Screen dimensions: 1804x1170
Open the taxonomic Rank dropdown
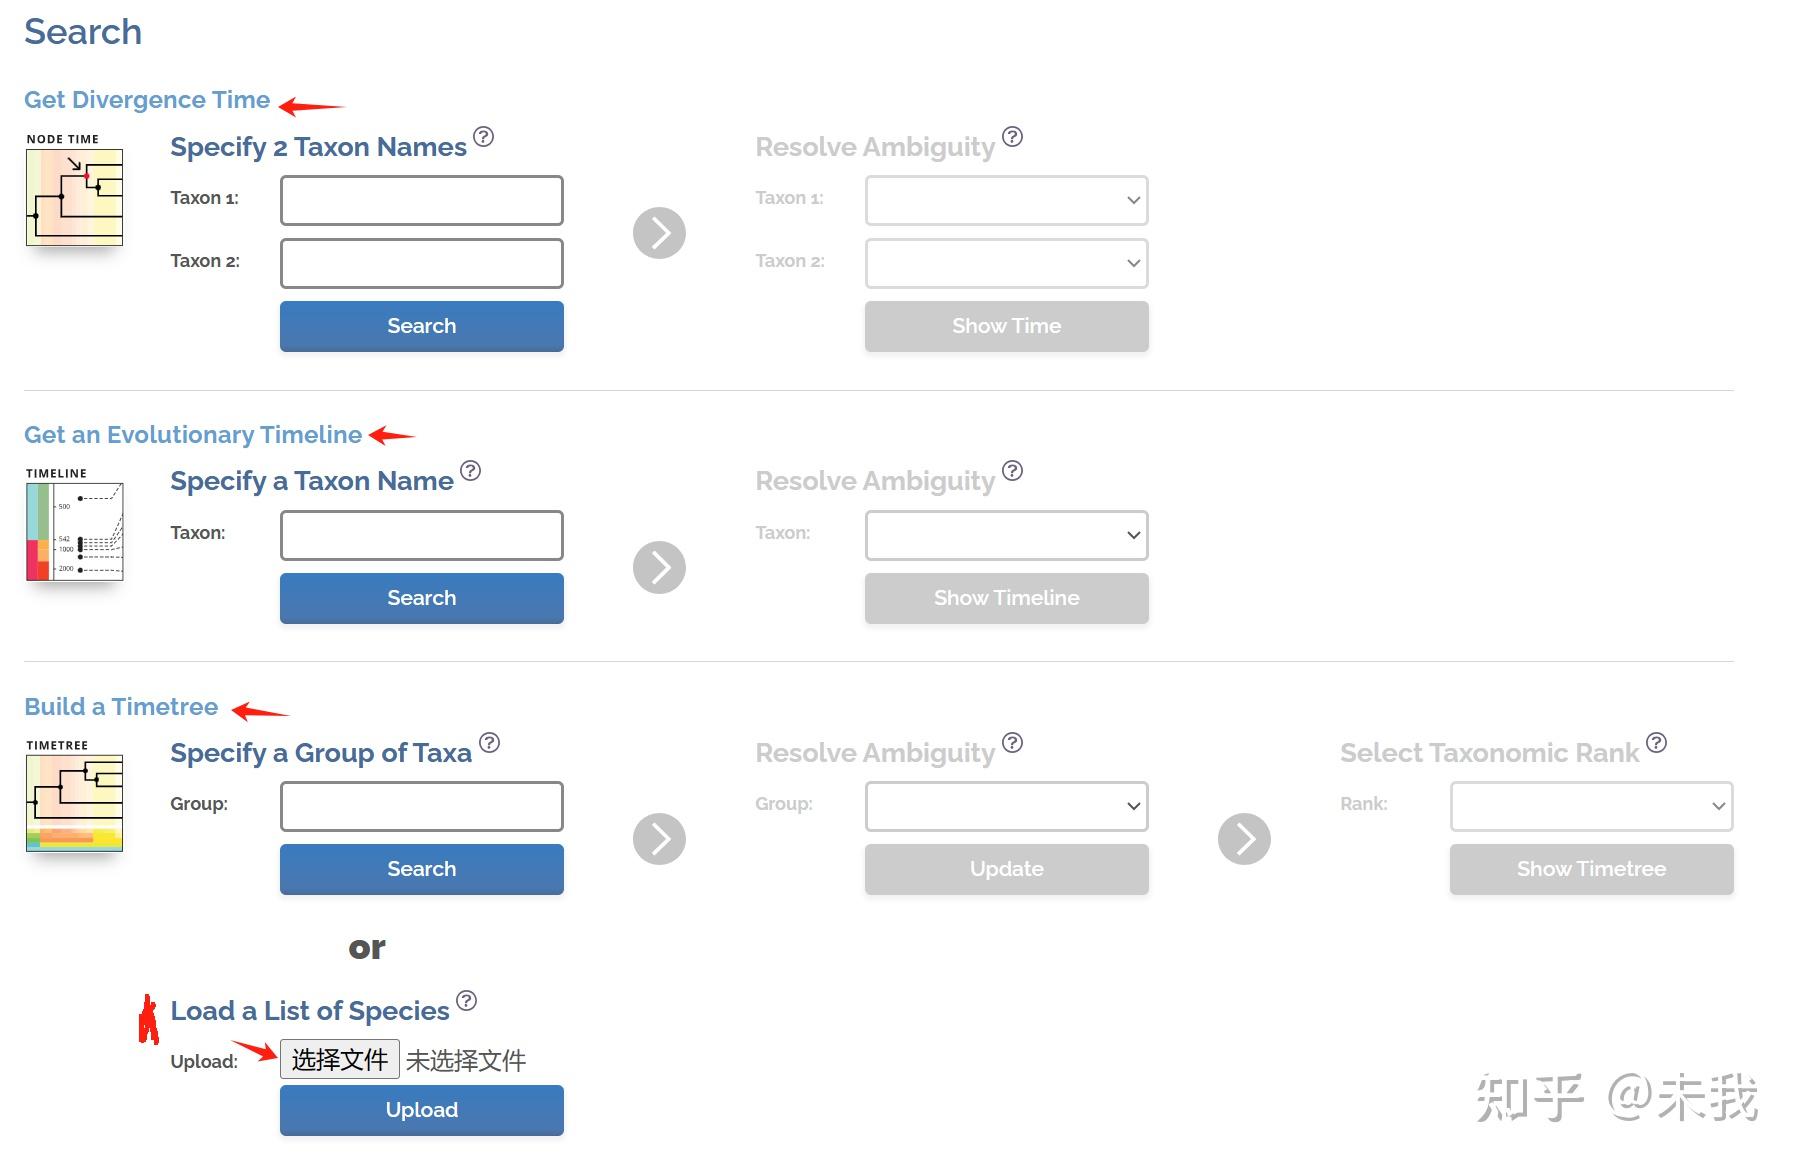coord(1591,806)
